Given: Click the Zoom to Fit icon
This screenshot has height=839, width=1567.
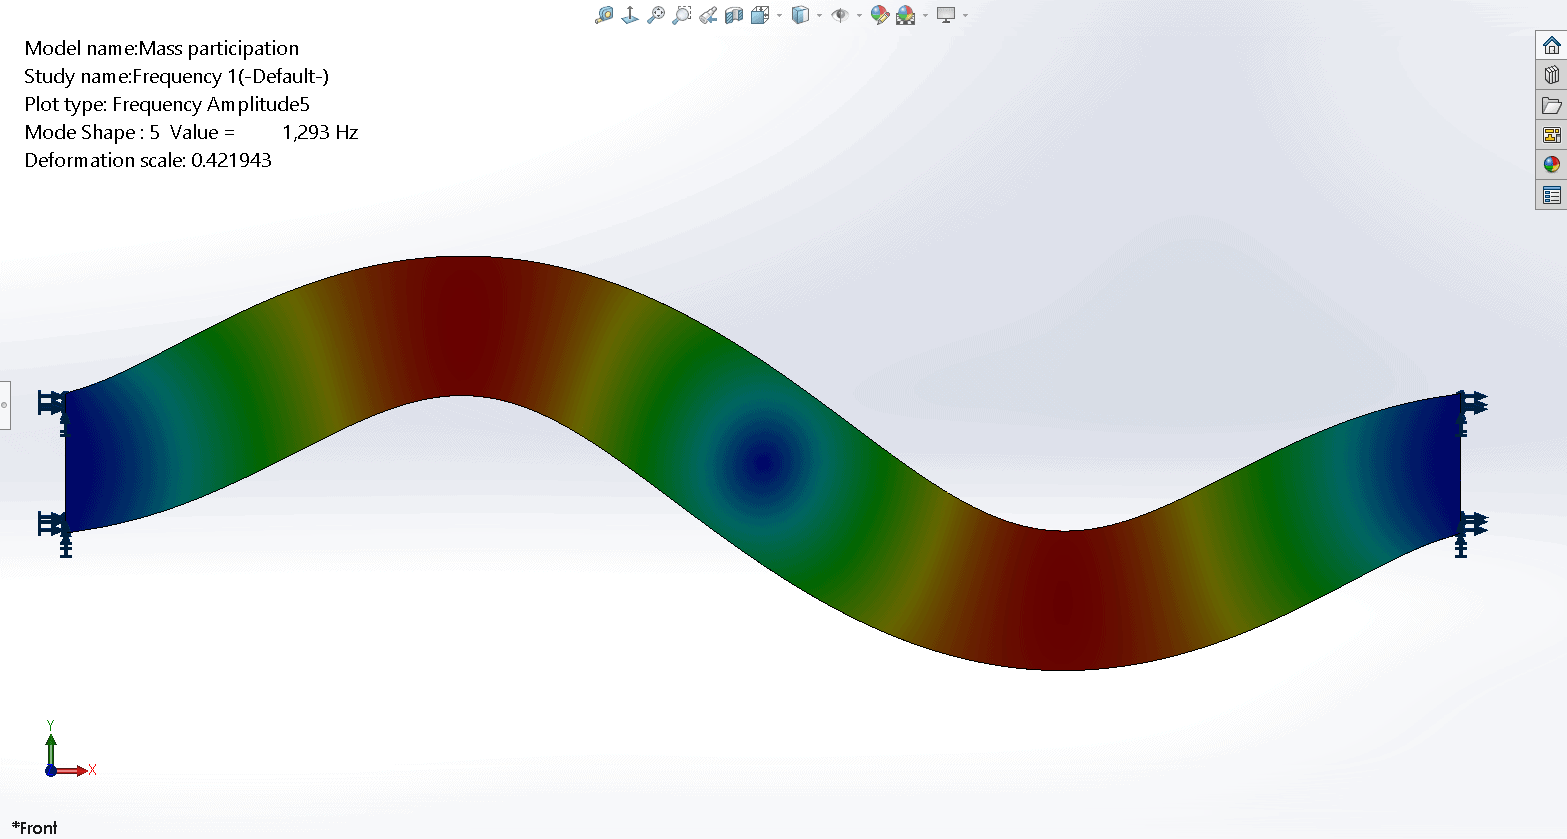Looking at the screenshot, I should point(656,15).
